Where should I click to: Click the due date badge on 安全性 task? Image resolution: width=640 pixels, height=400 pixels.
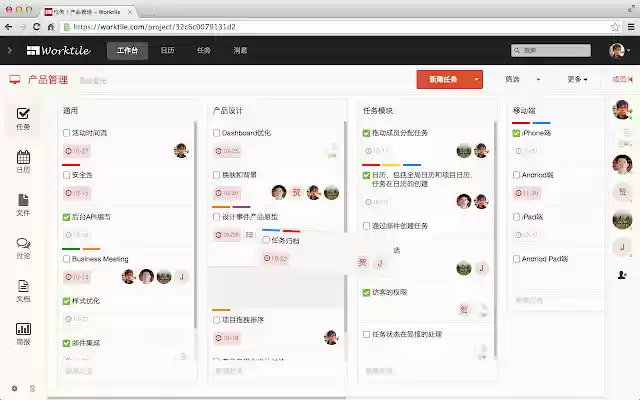tap(76, 193)
